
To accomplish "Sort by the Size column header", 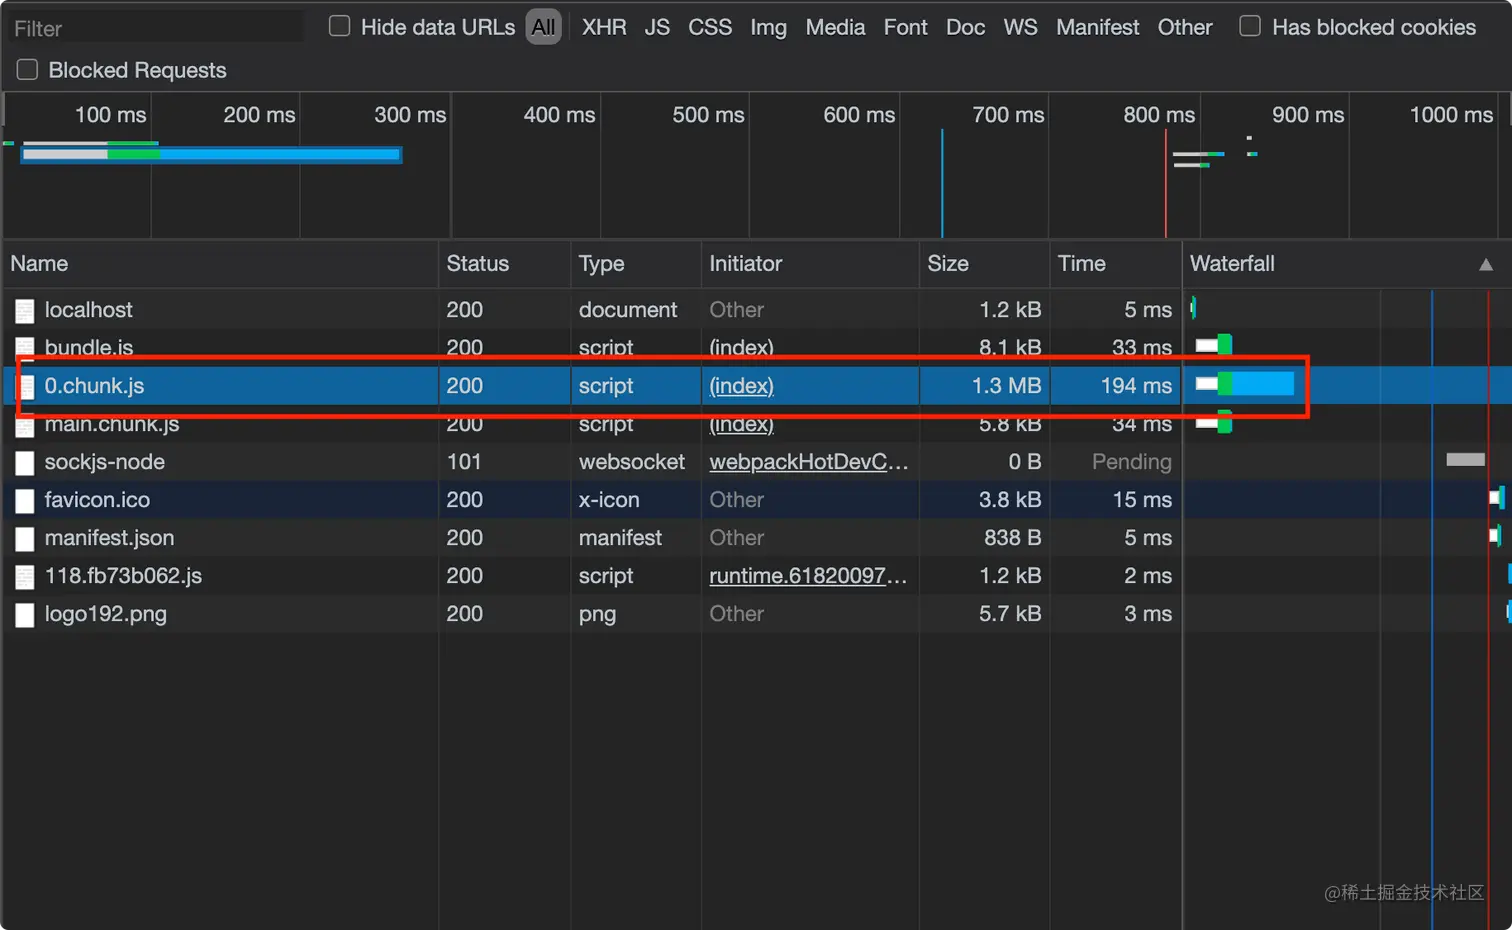I will [x=947, y=264].
